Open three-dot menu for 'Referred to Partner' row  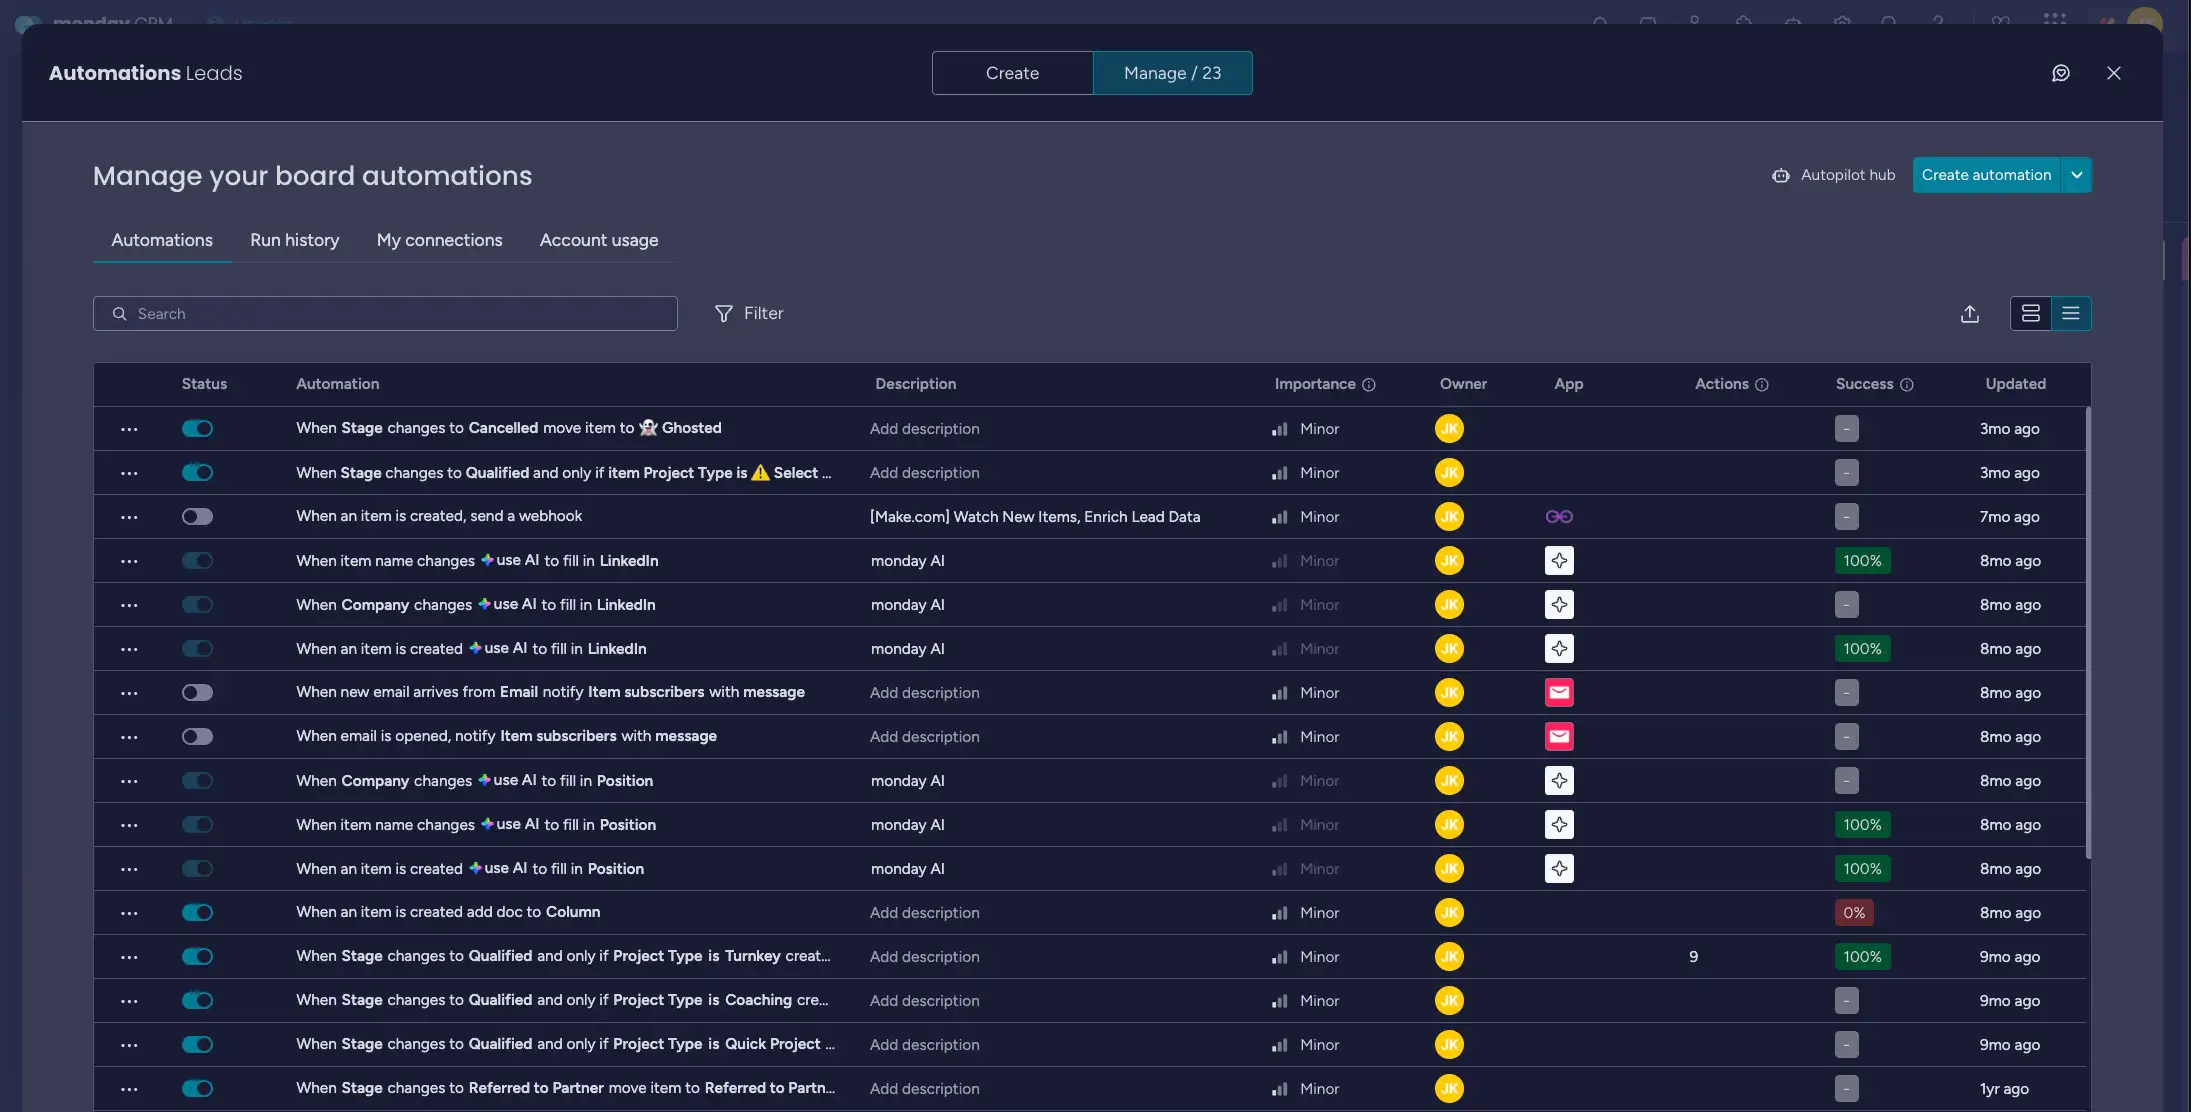(129, 1089)
